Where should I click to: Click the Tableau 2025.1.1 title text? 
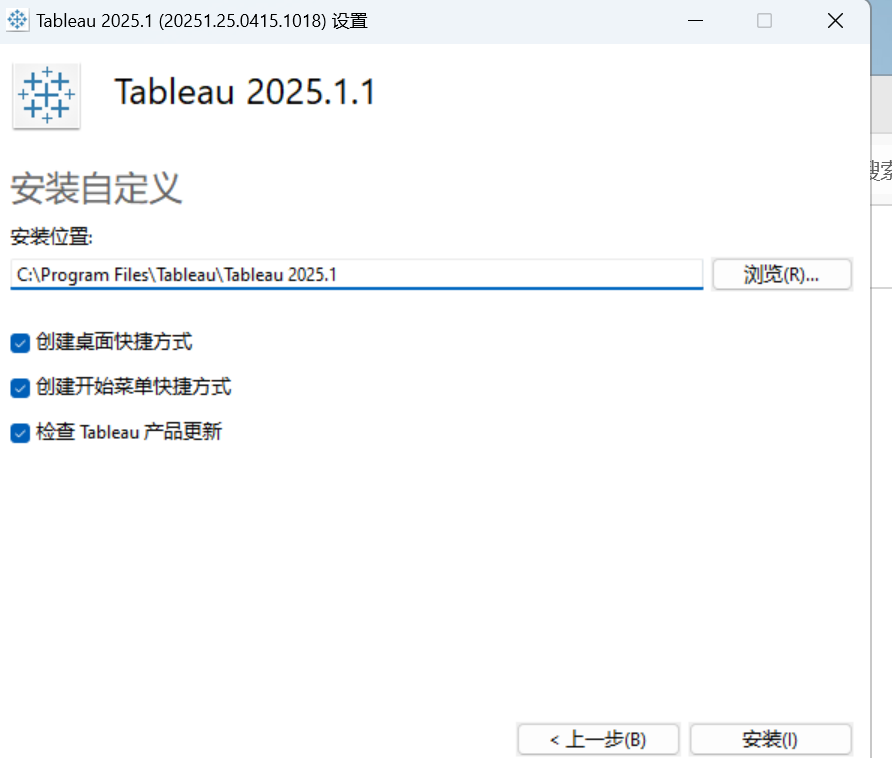(x=245, y=92)
